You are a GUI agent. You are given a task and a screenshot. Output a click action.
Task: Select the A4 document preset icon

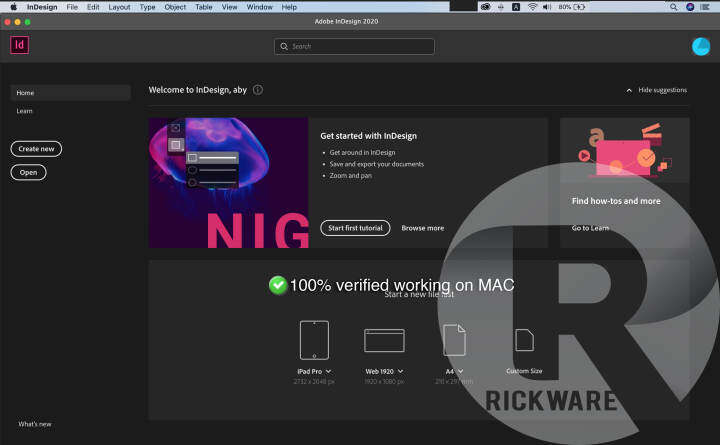click(454, 340)
